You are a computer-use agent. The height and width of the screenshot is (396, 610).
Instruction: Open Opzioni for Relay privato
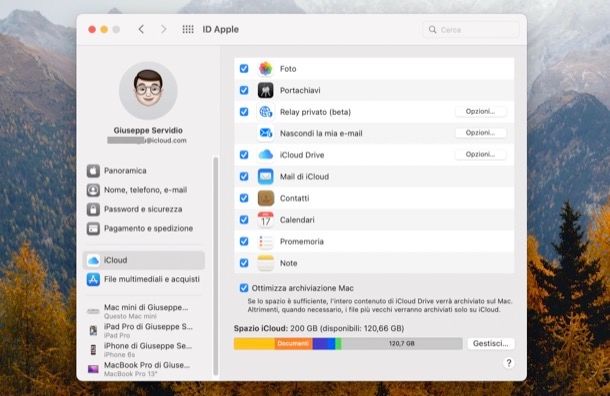(480, 112)
